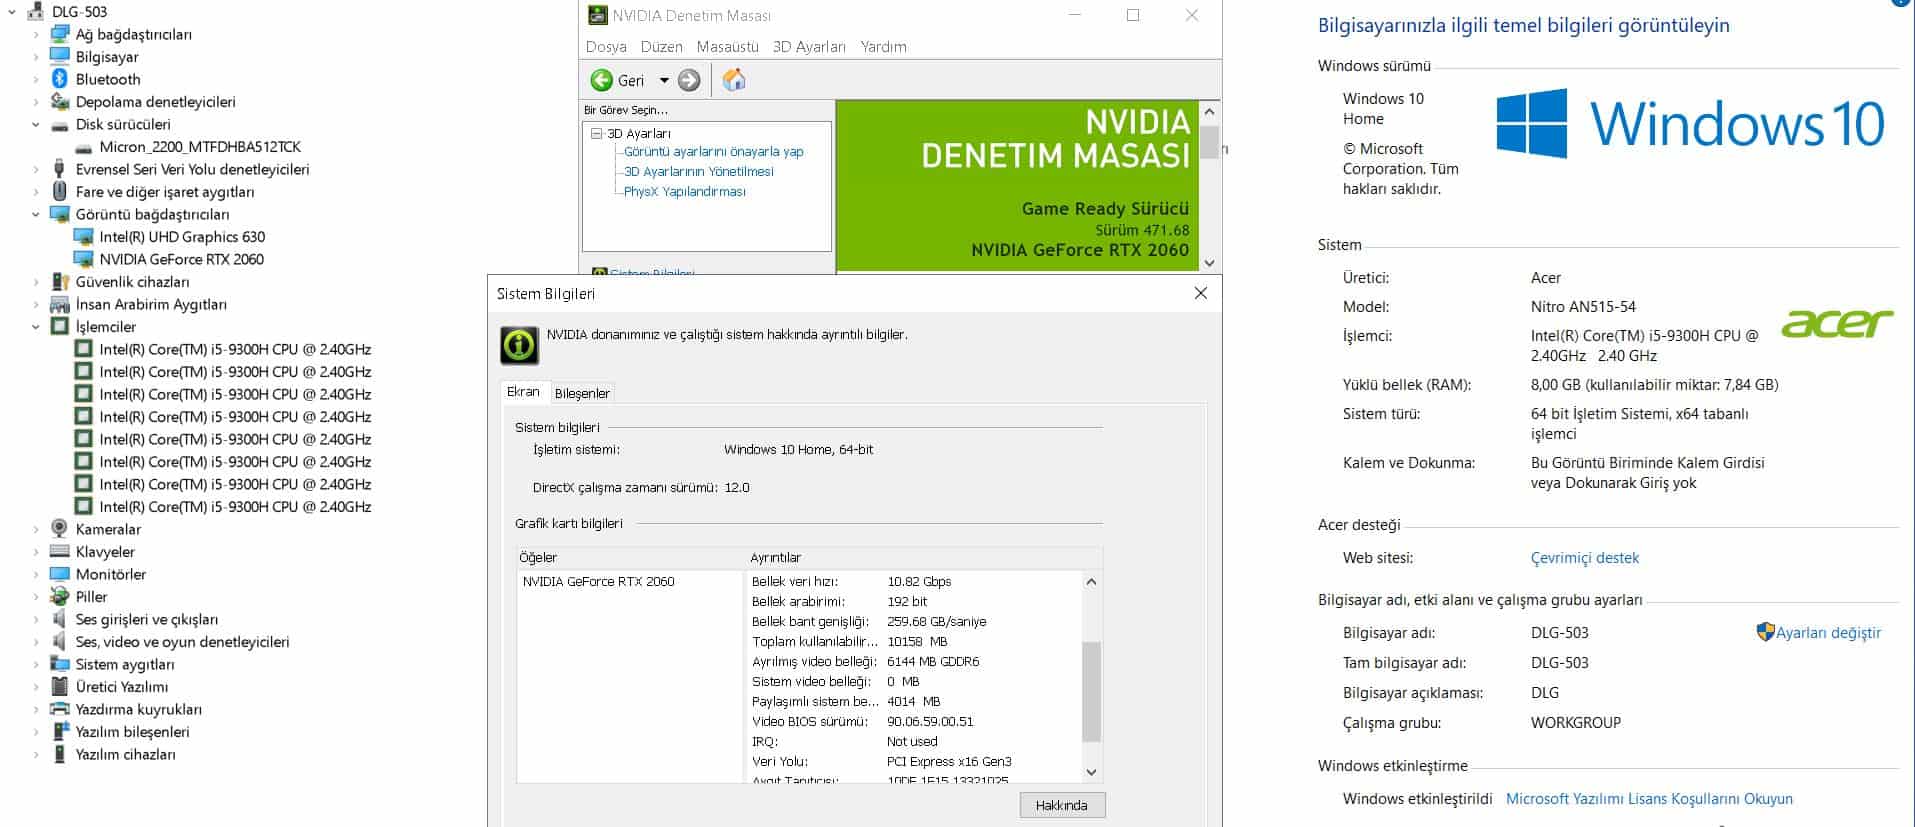
Task: Select Yazılım bileşenleri tree item
Action: [x=132, y=732]
